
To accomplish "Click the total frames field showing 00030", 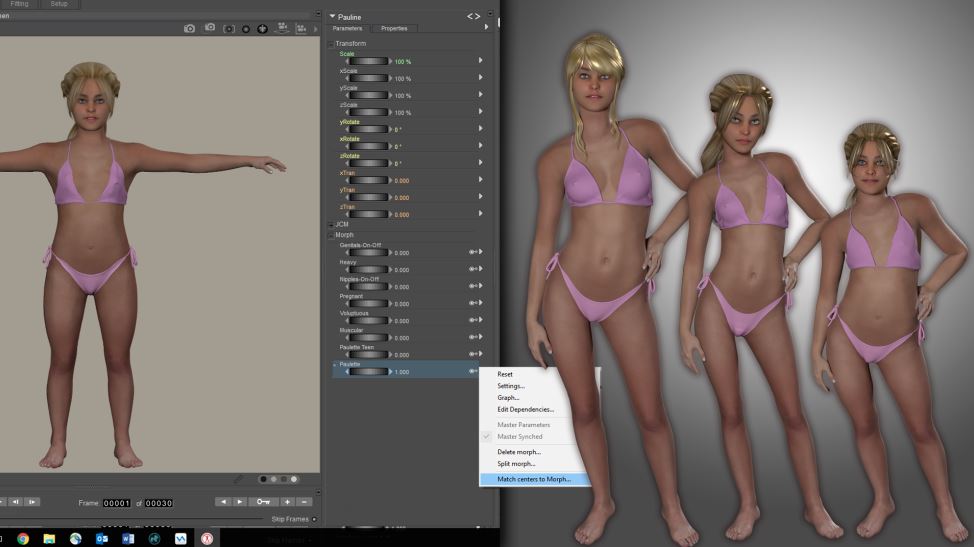I will (158, 503).
